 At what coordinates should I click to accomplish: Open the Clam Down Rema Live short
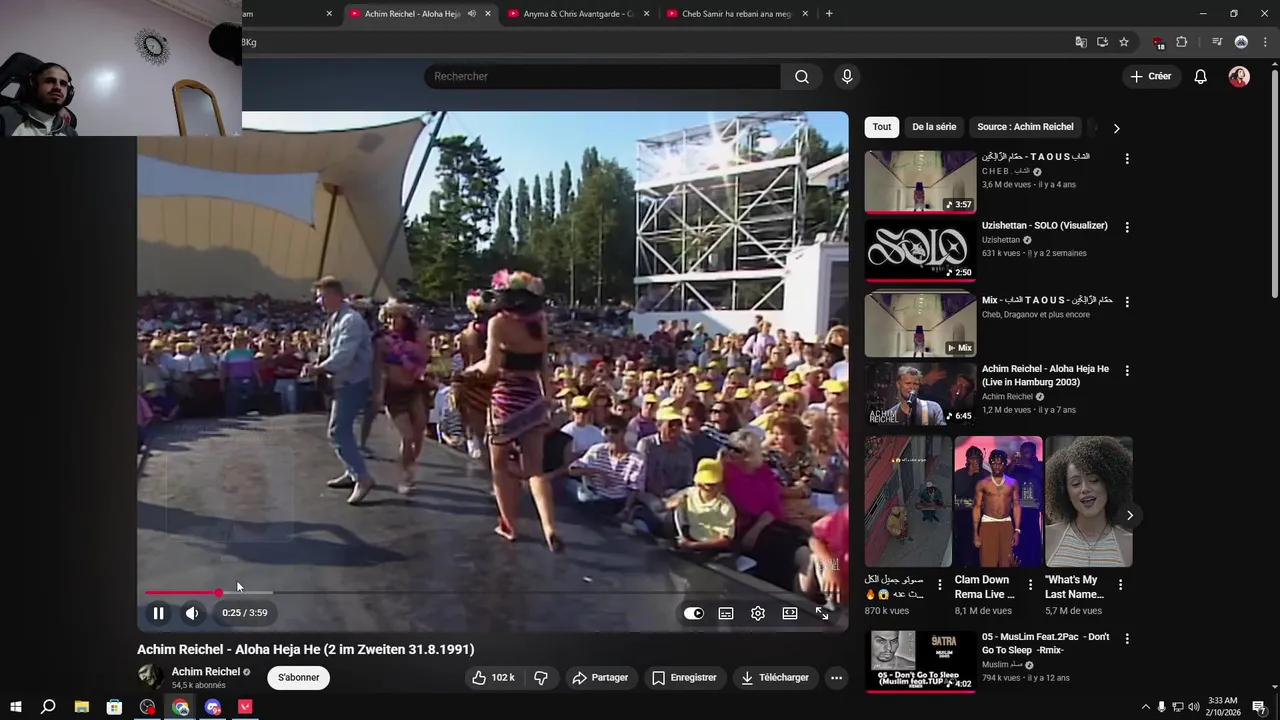click(x=998, y=502)
